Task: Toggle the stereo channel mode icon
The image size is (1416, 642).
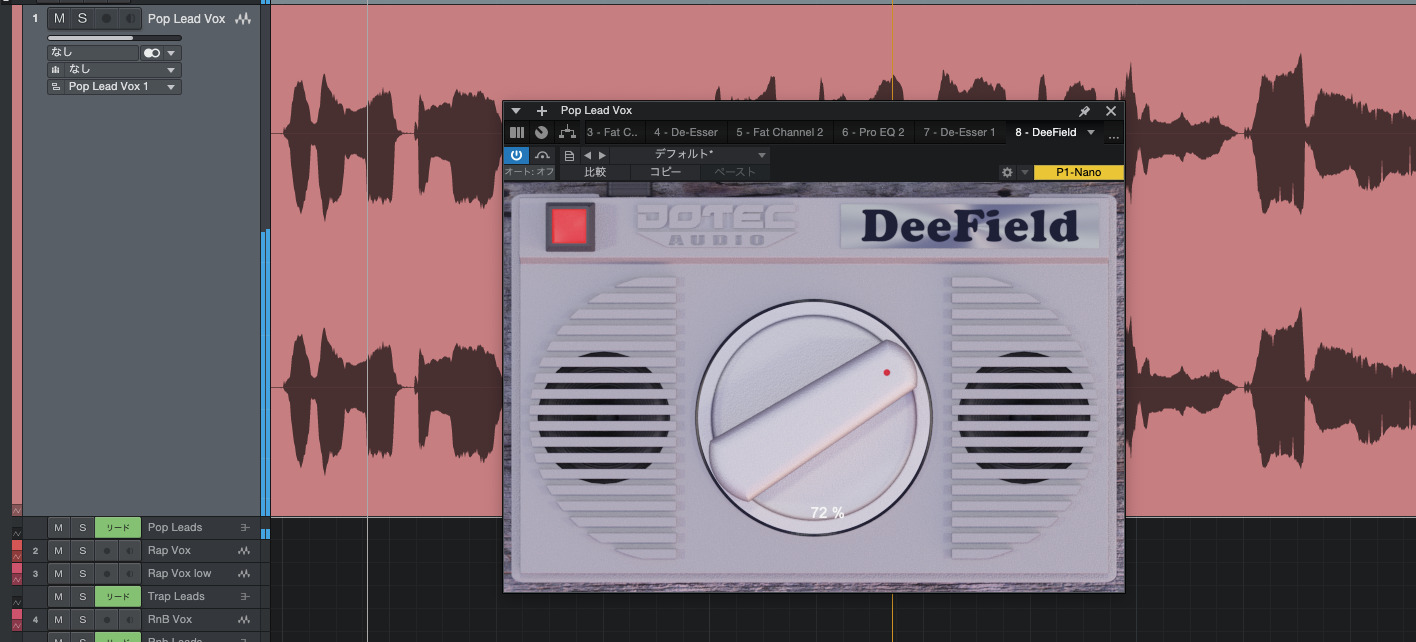Action: (152, 53)
